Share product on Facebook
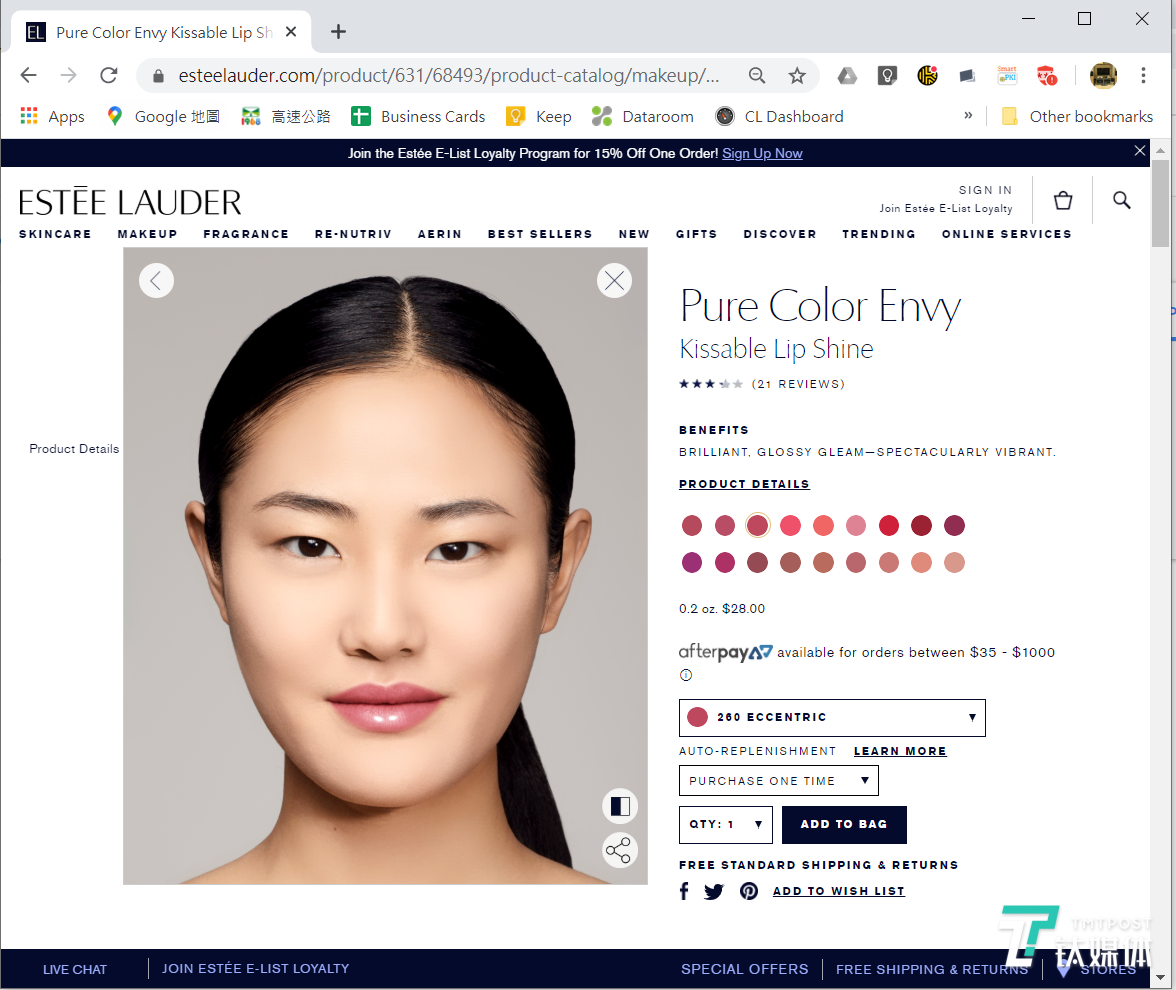This screenshot has height=990, width=1176. [684, 891]
